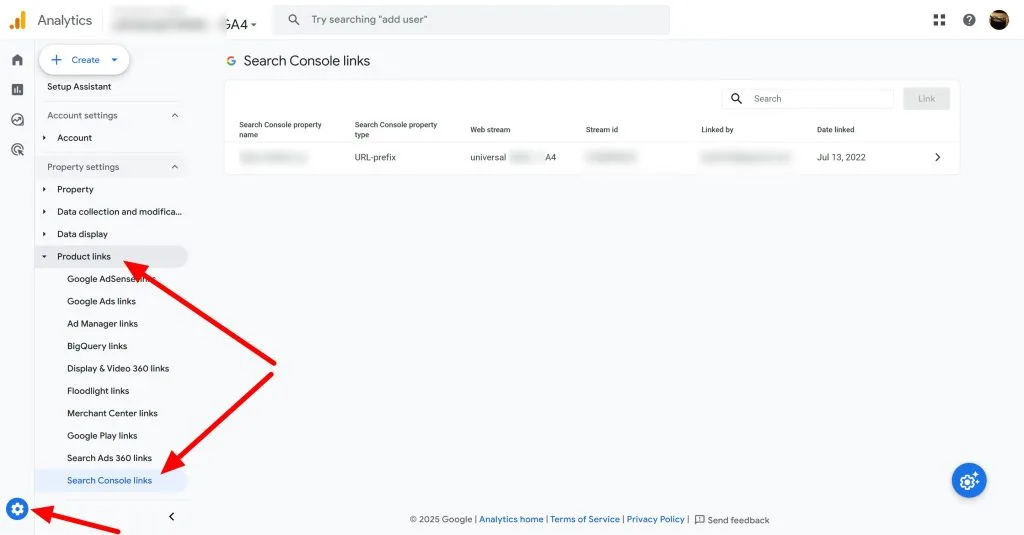Screen dimensions: 1024x535
Task: Focus the table Search field
Action: point(808,99)
